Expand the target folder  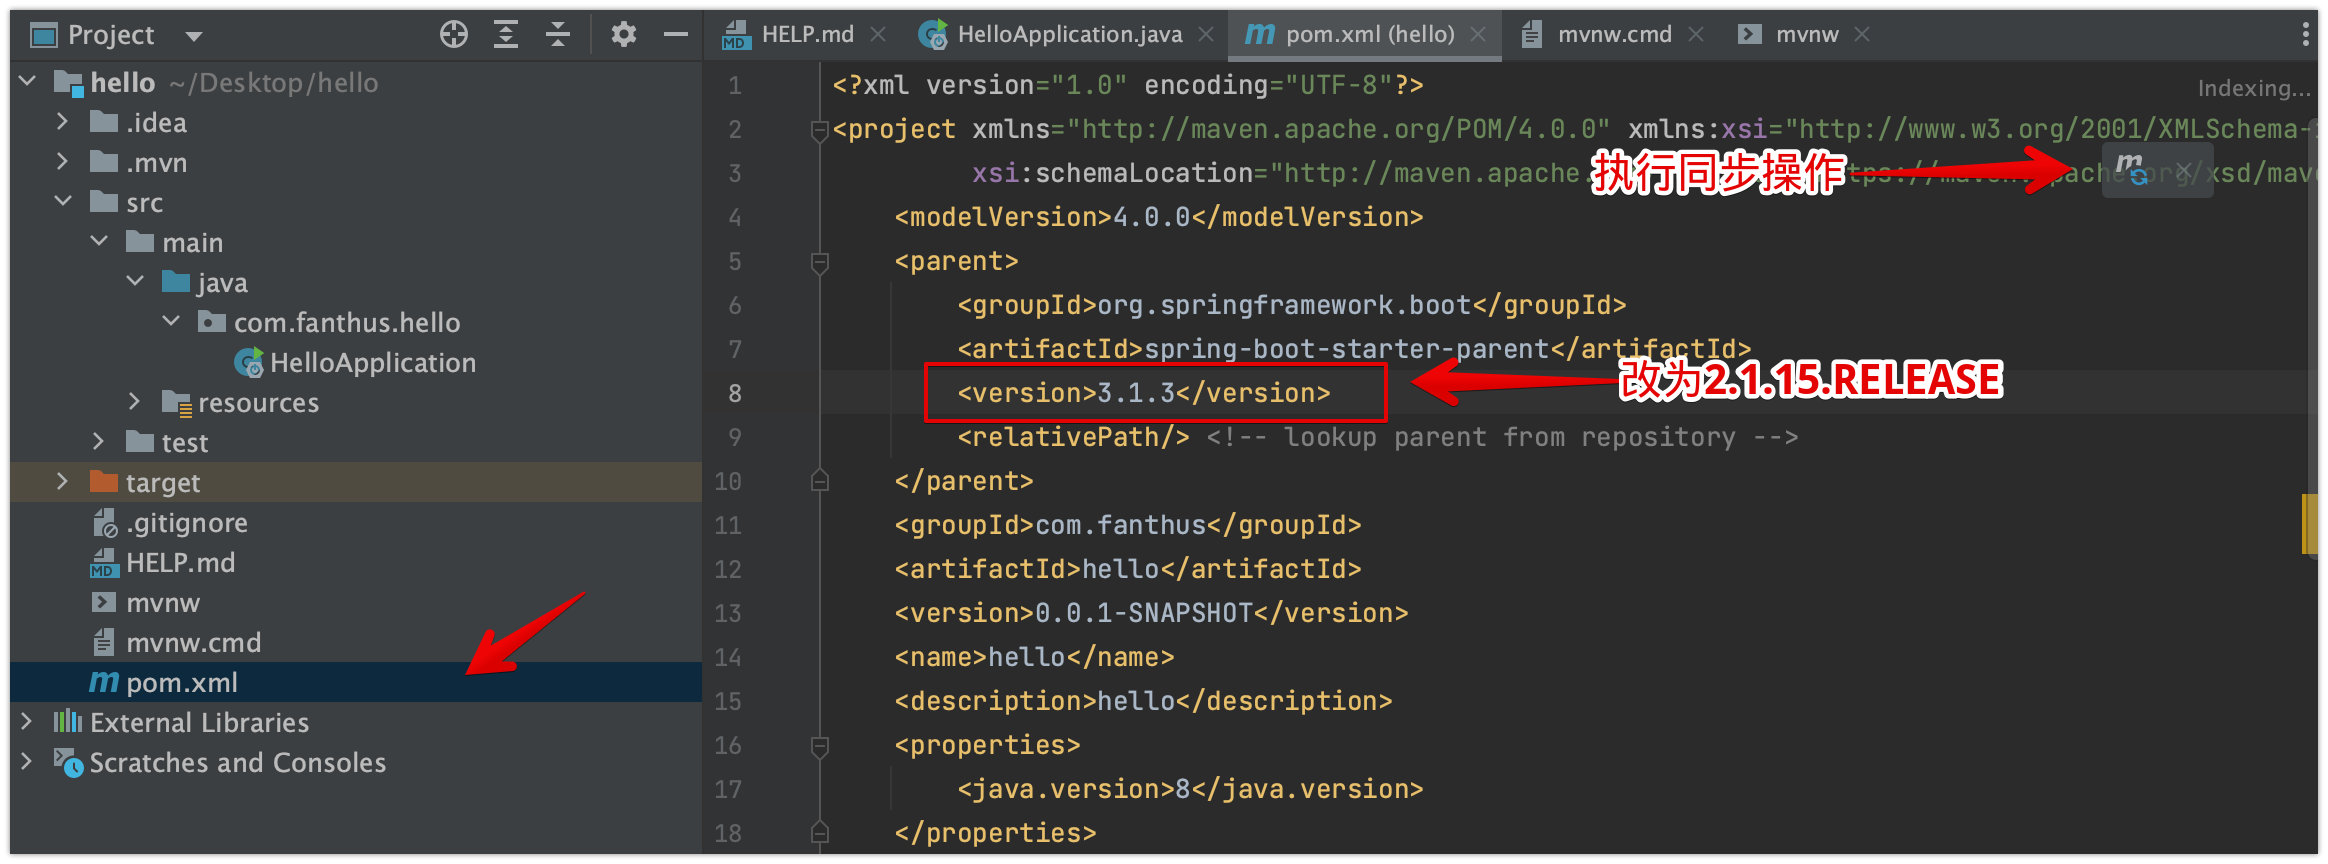click(62, 482)
